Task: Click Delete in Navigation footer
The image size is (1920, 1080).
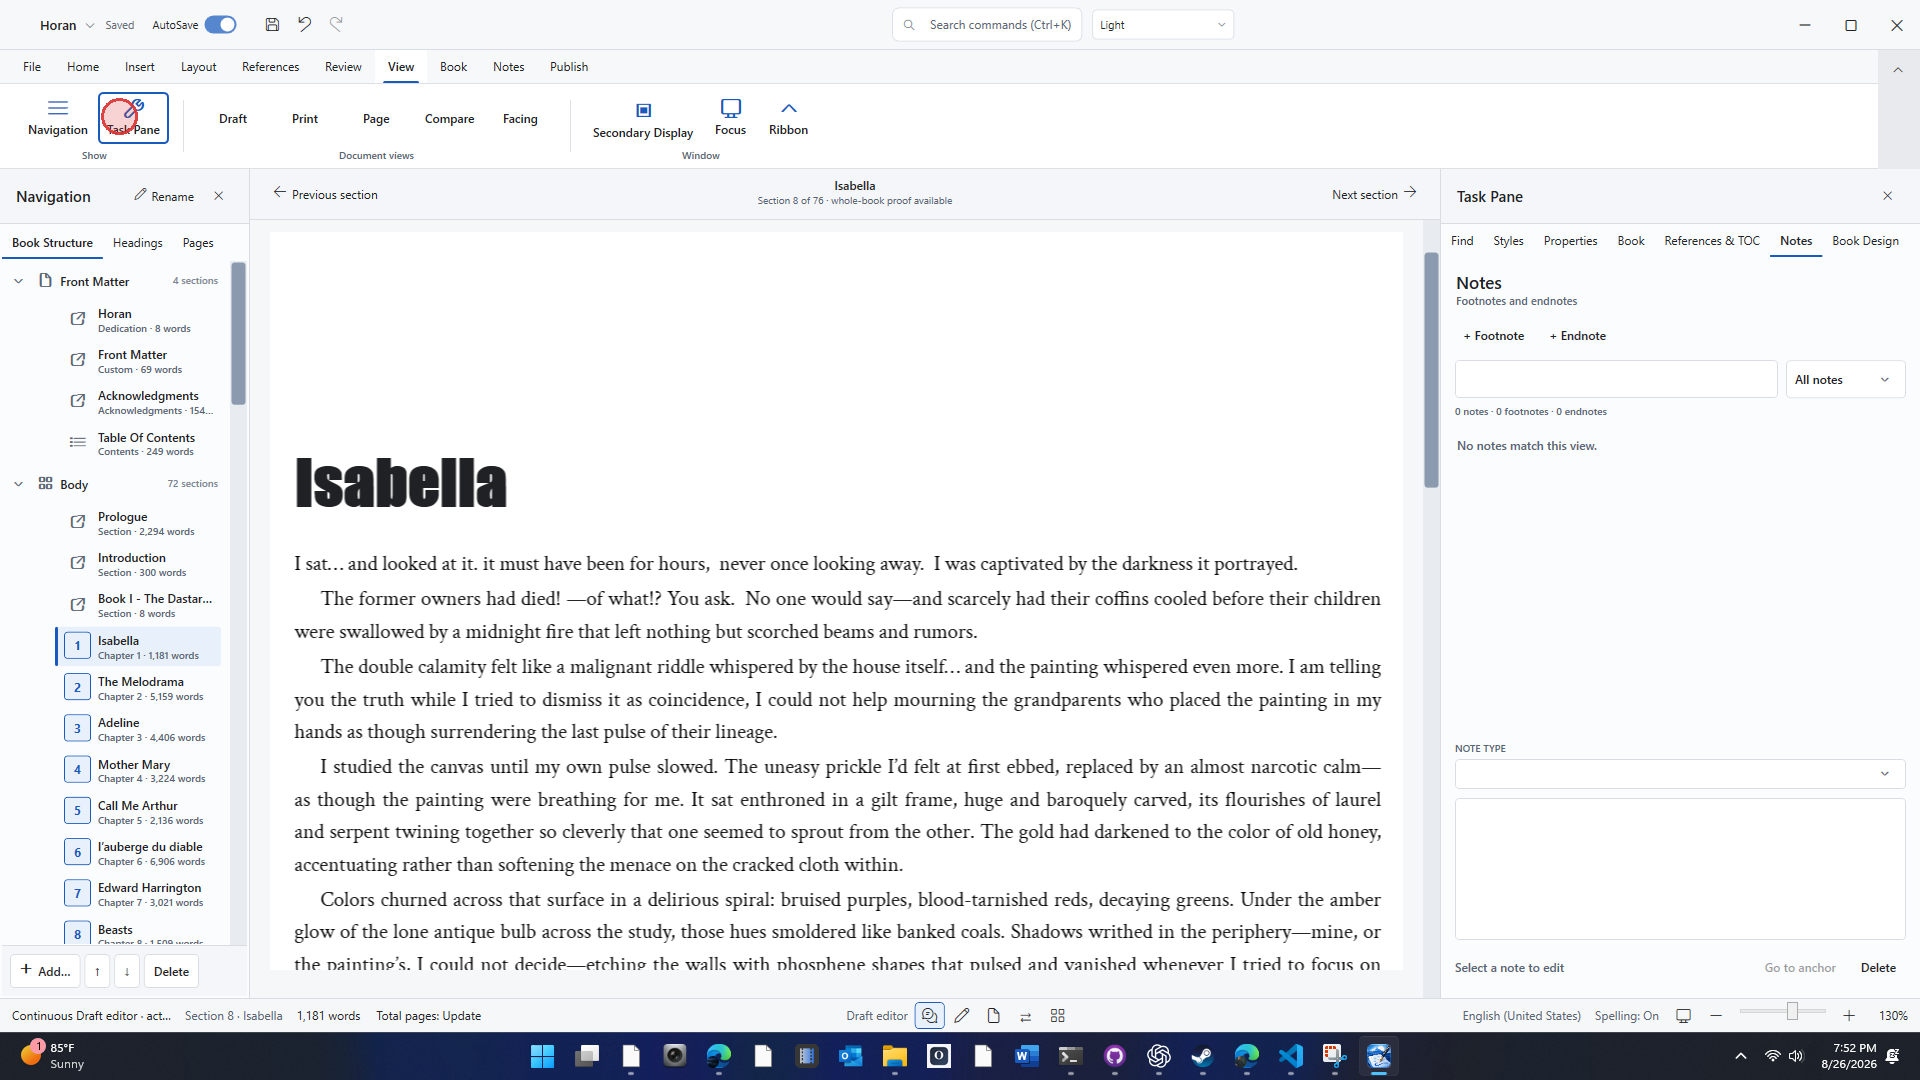Action: click(x=171, y=971)
